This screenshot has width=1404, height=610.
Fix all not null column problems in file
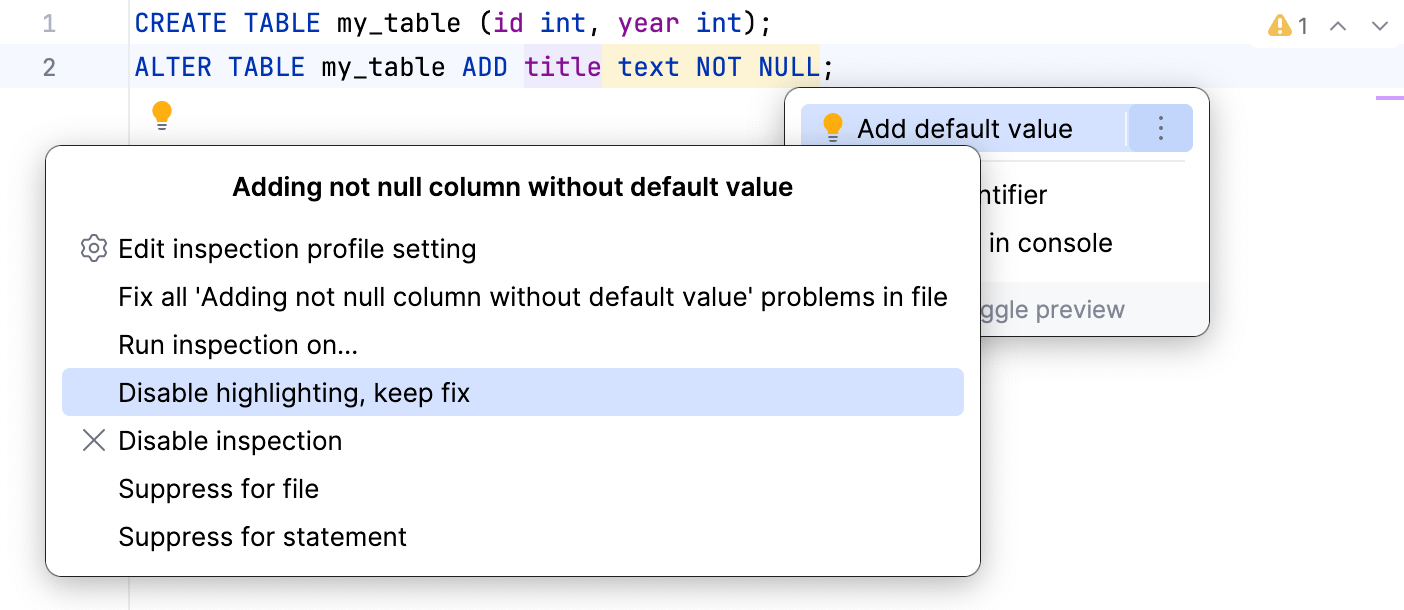533,296
